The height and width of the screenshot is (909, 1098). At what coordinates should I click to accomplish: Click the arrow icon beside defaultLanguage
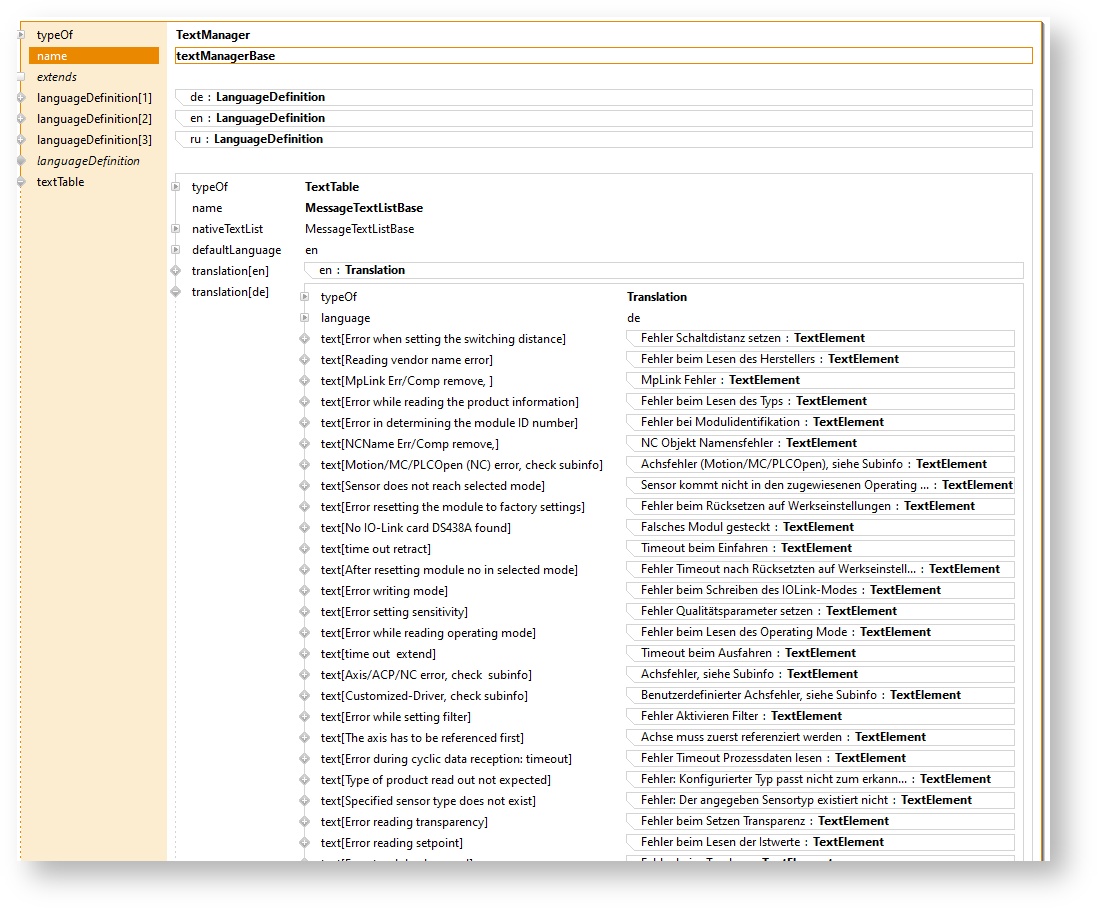click(176, 250)
